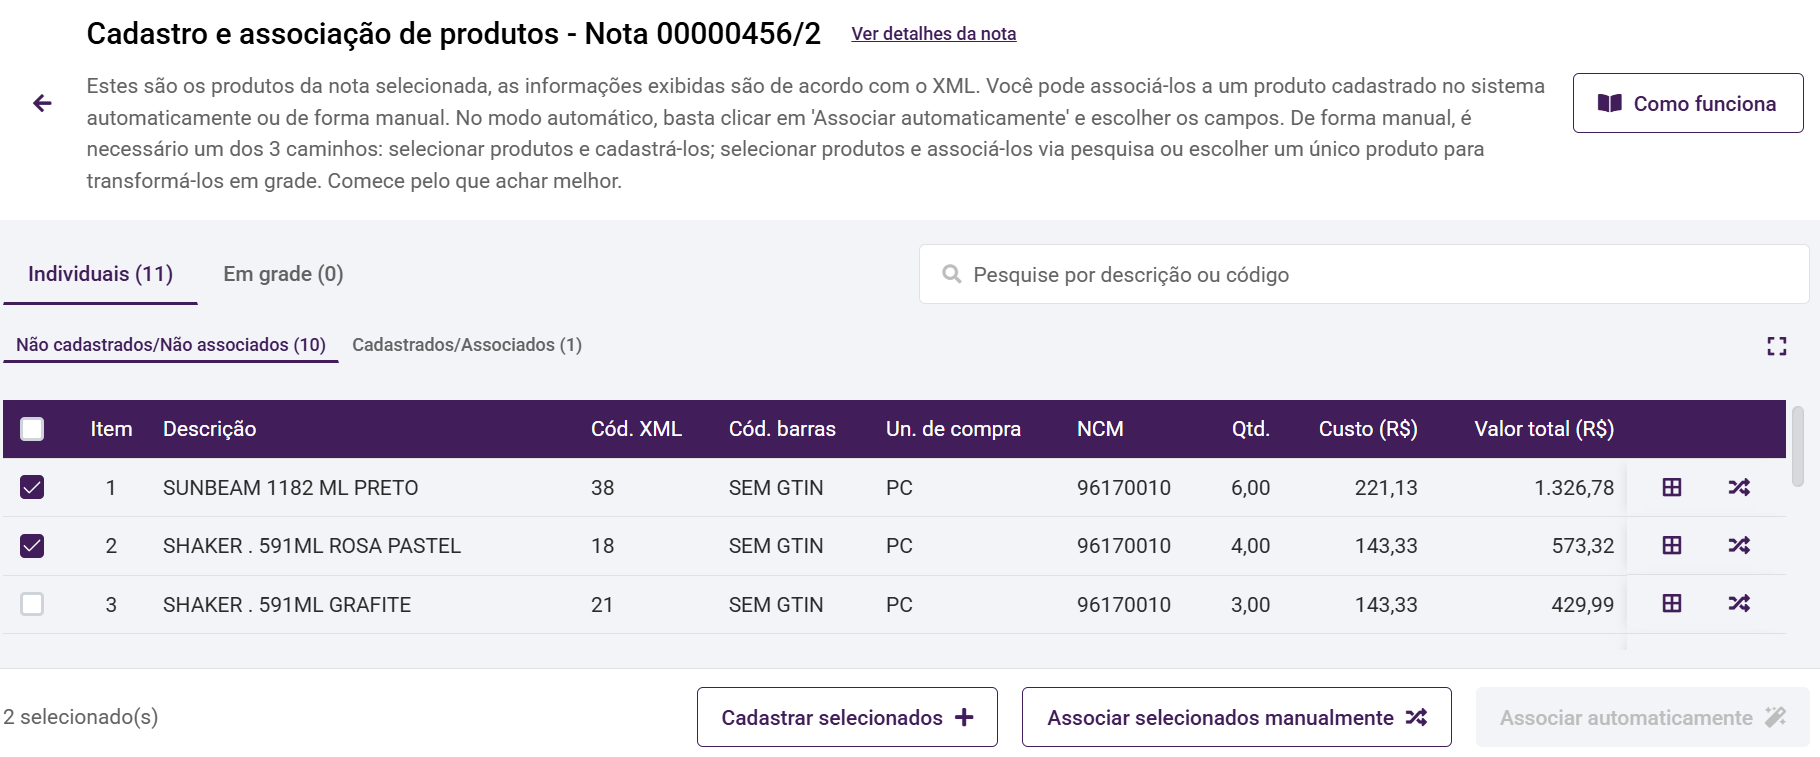1820x757 pixels.
Task: Open Cadastrados/Associados tab
Action: point(467,345)
